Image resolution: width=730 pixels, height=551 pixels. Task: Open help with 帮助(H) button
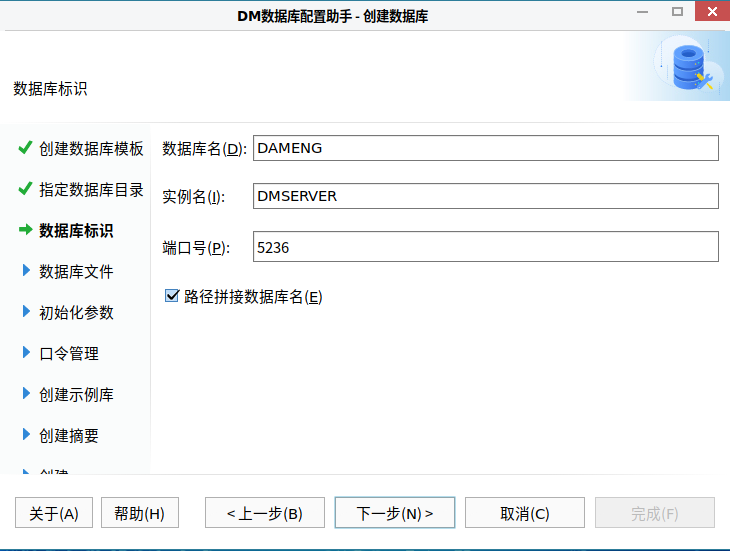[140, 513]
